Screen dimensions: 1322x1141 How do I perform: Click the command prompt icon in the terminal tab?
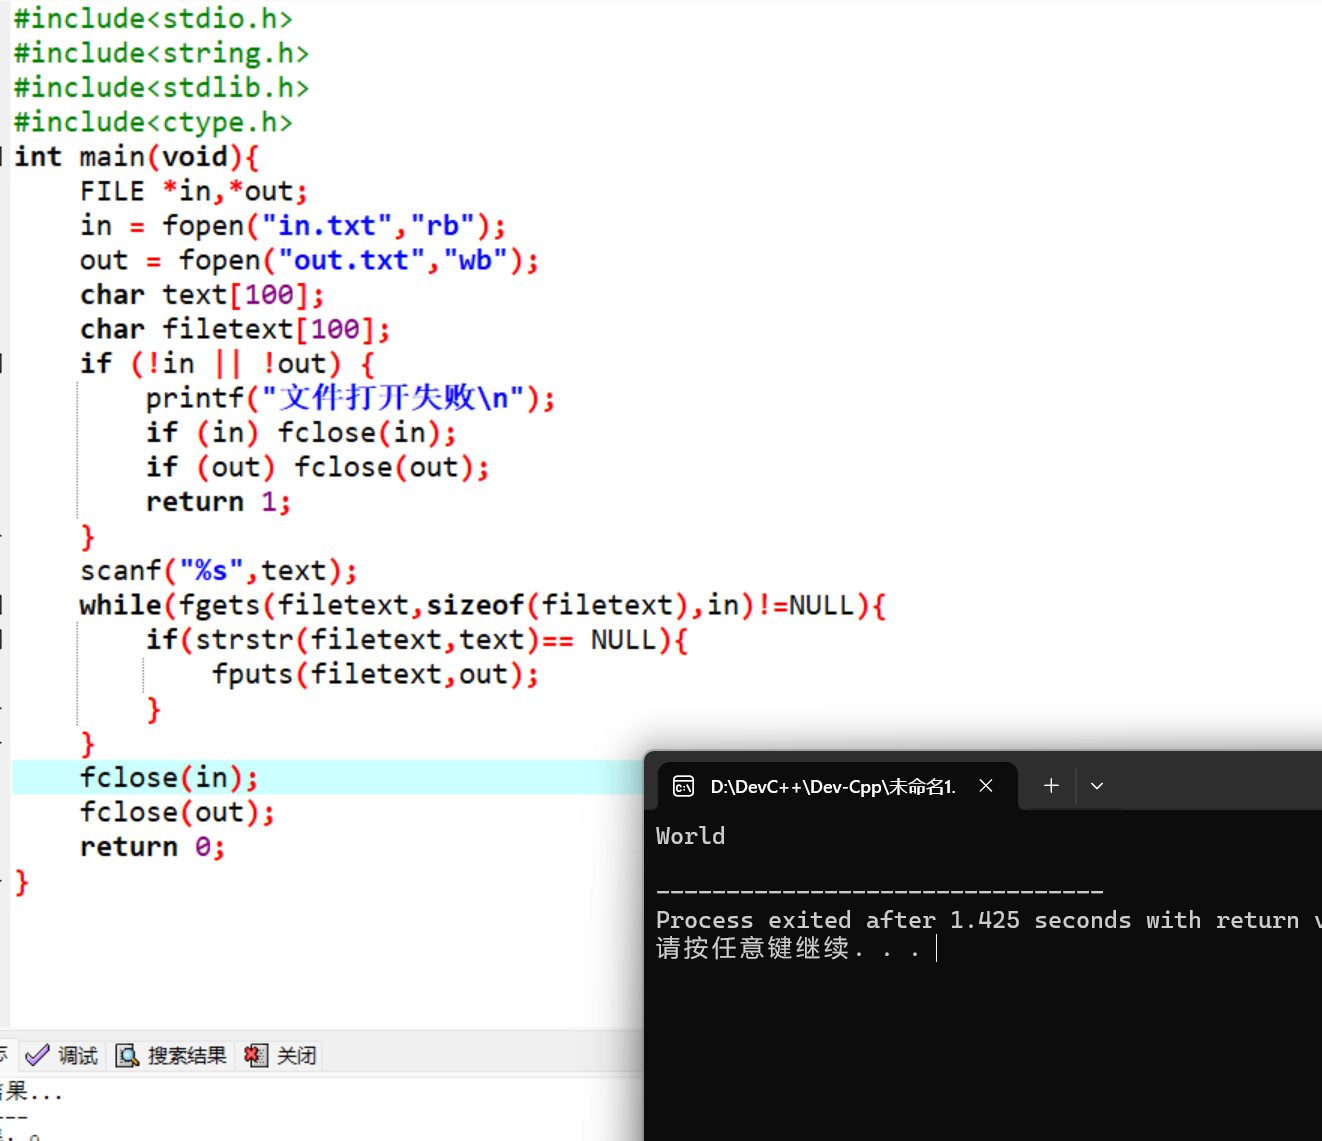click(683, 786)
